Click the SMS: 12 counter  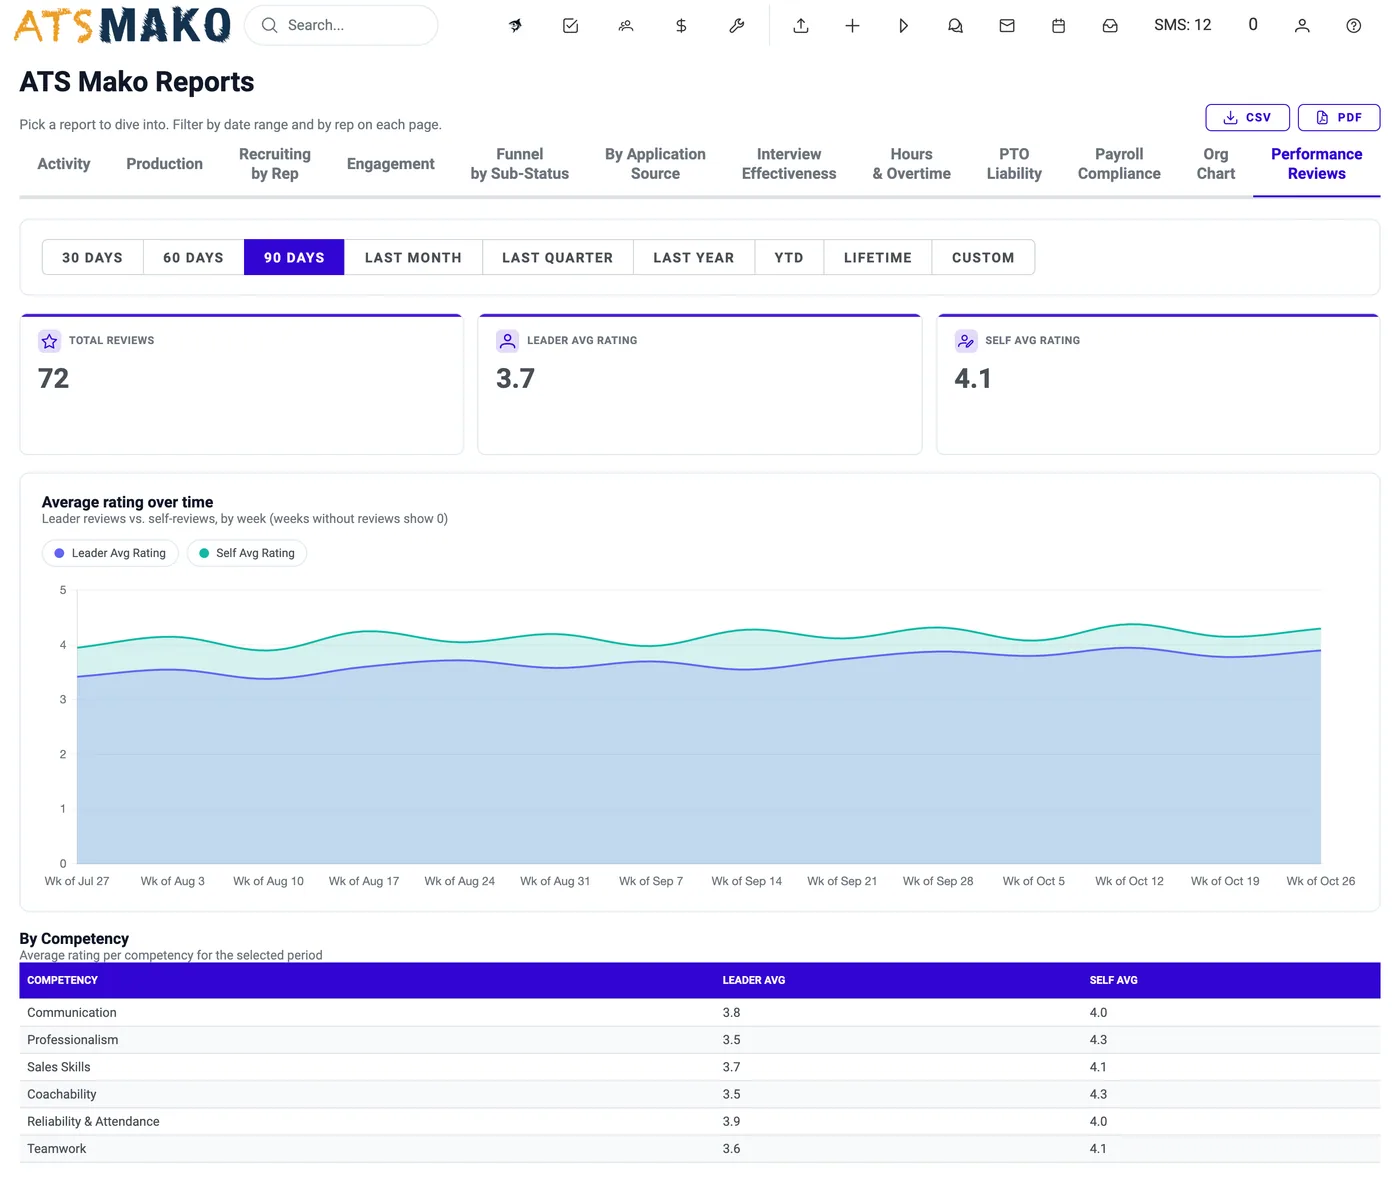[x=1182, y=25]
